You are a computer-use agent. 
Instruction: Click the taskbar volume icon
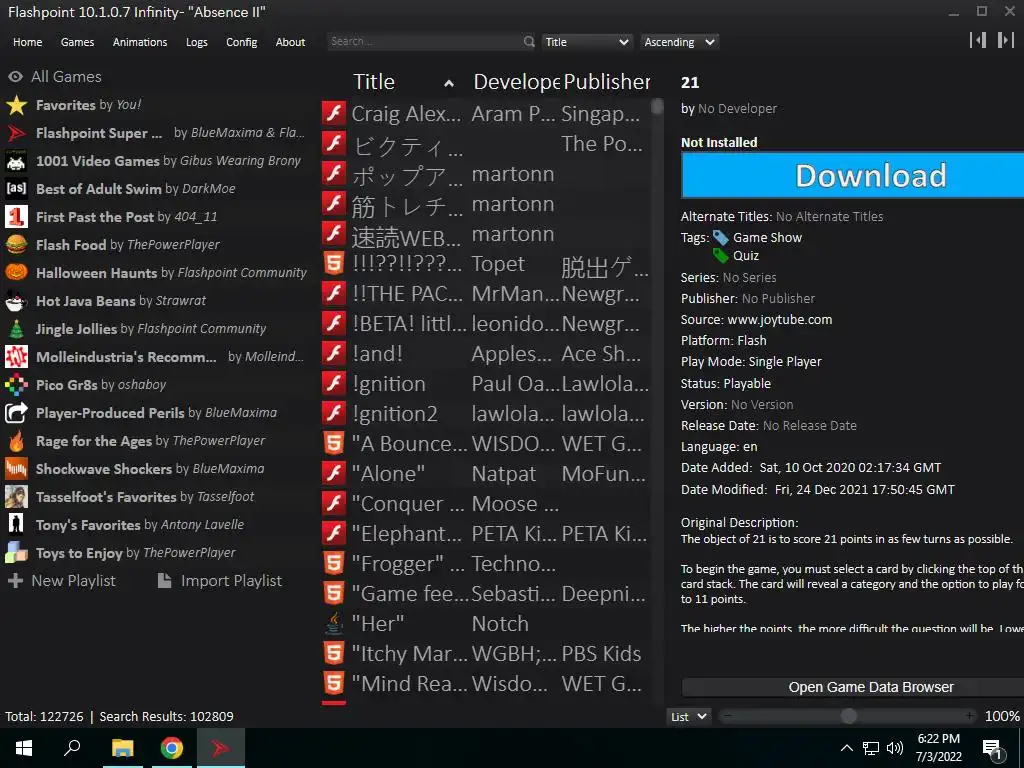click(x=895, y=748)
